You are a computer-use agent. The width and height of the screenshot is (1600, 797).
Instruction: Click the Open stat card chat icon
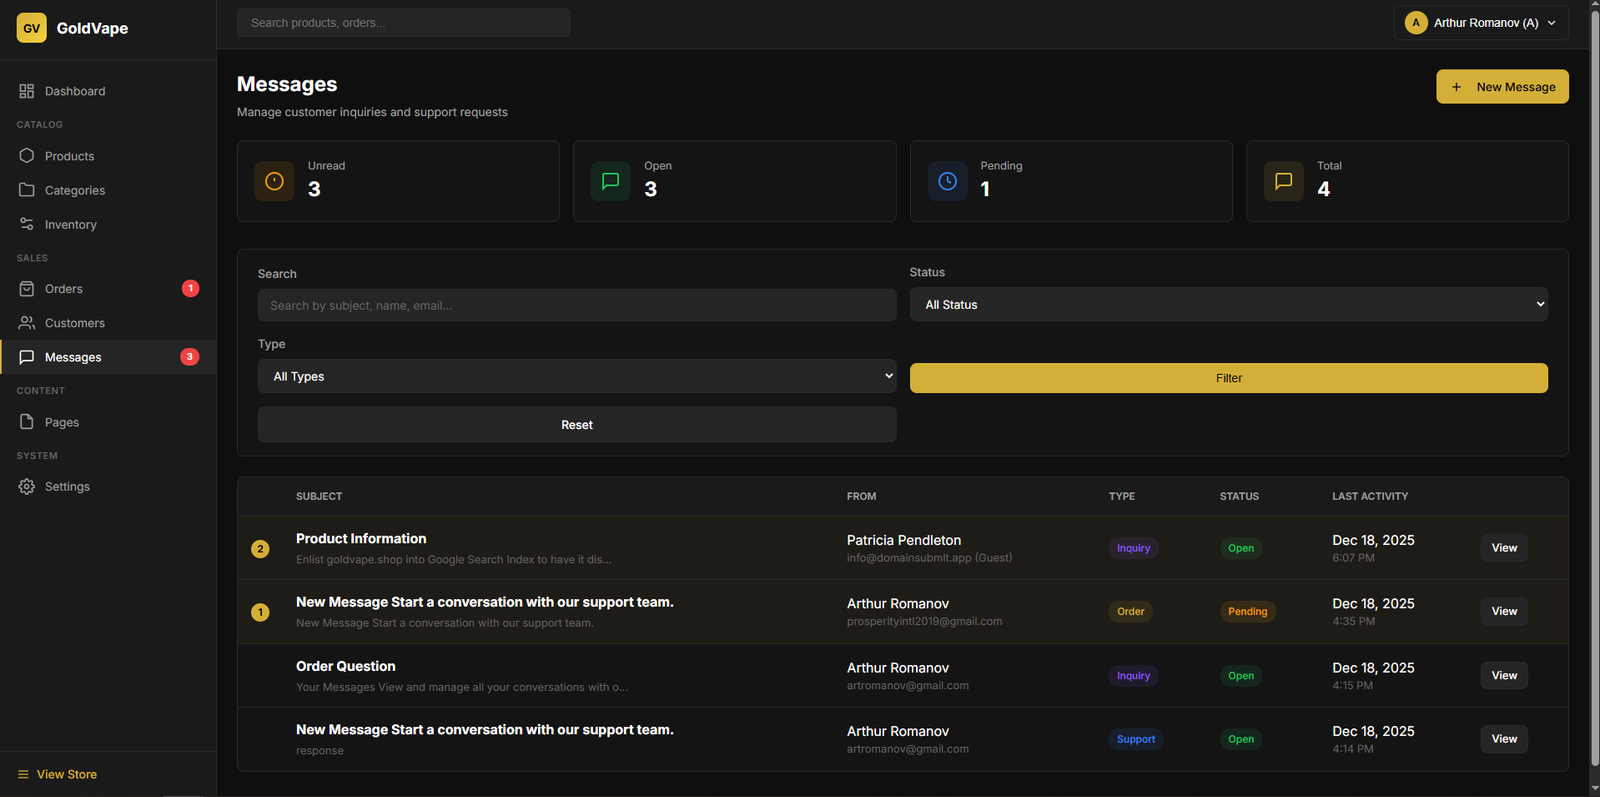610,181
